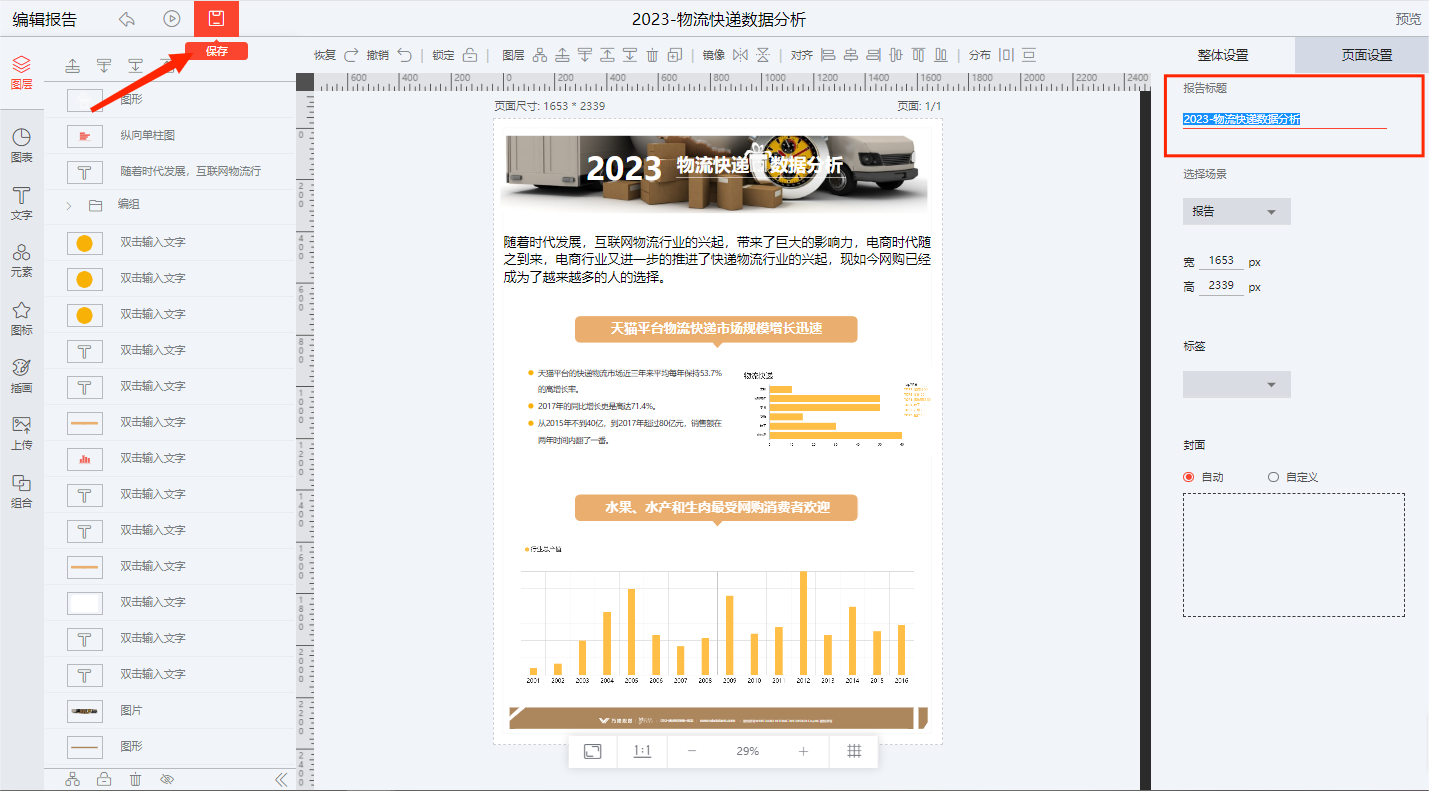Click the 29% zoom percentage value
Image resolution: width=1429 pixels, height=791 pixels.
(x=747, y=751)
